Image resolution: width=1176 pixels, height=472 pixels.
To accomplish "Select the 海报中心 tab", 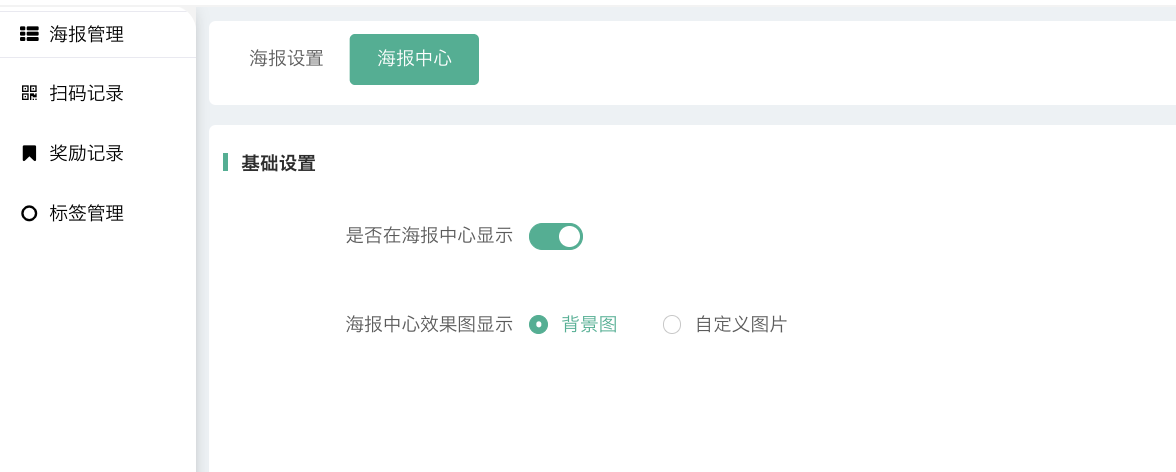I will tap(414, 59).
